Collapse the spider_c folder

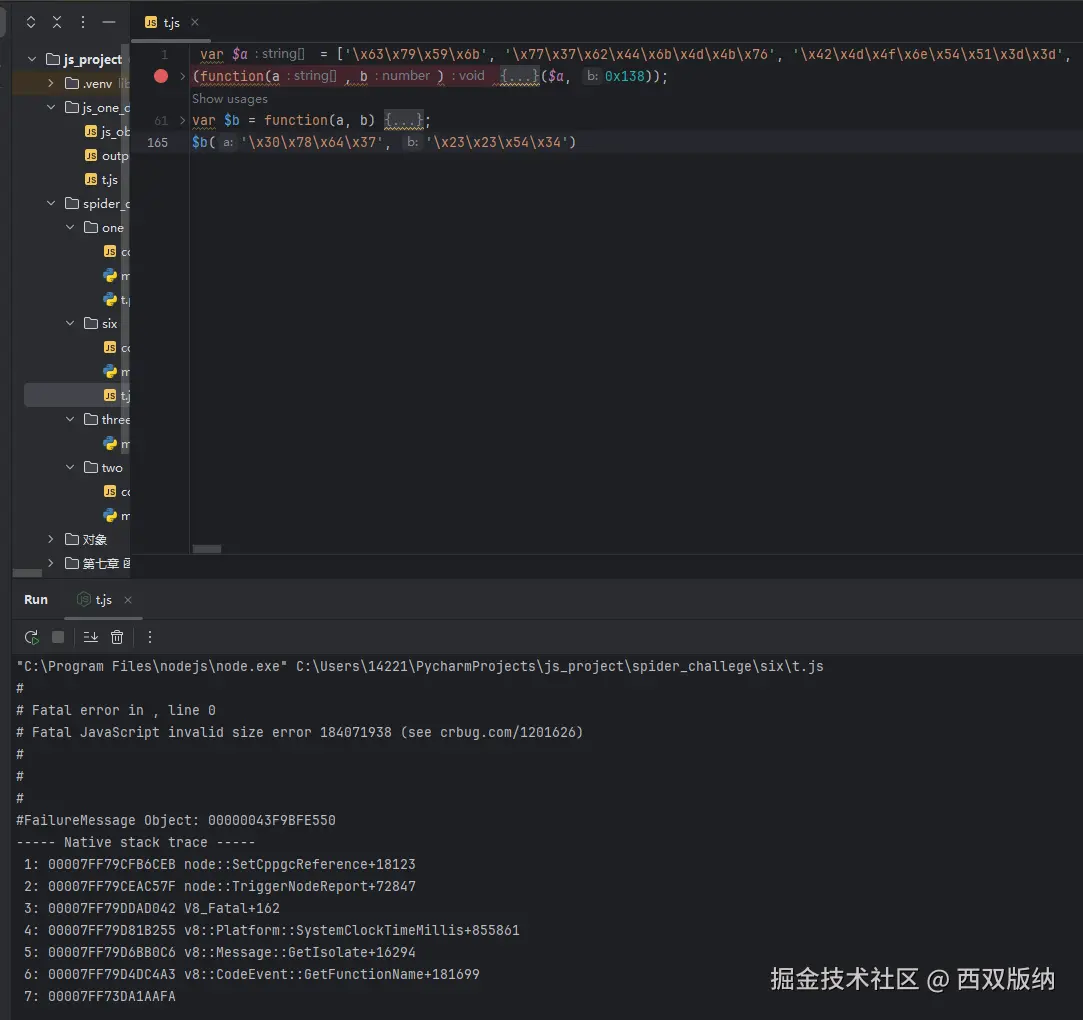(50, 203)
